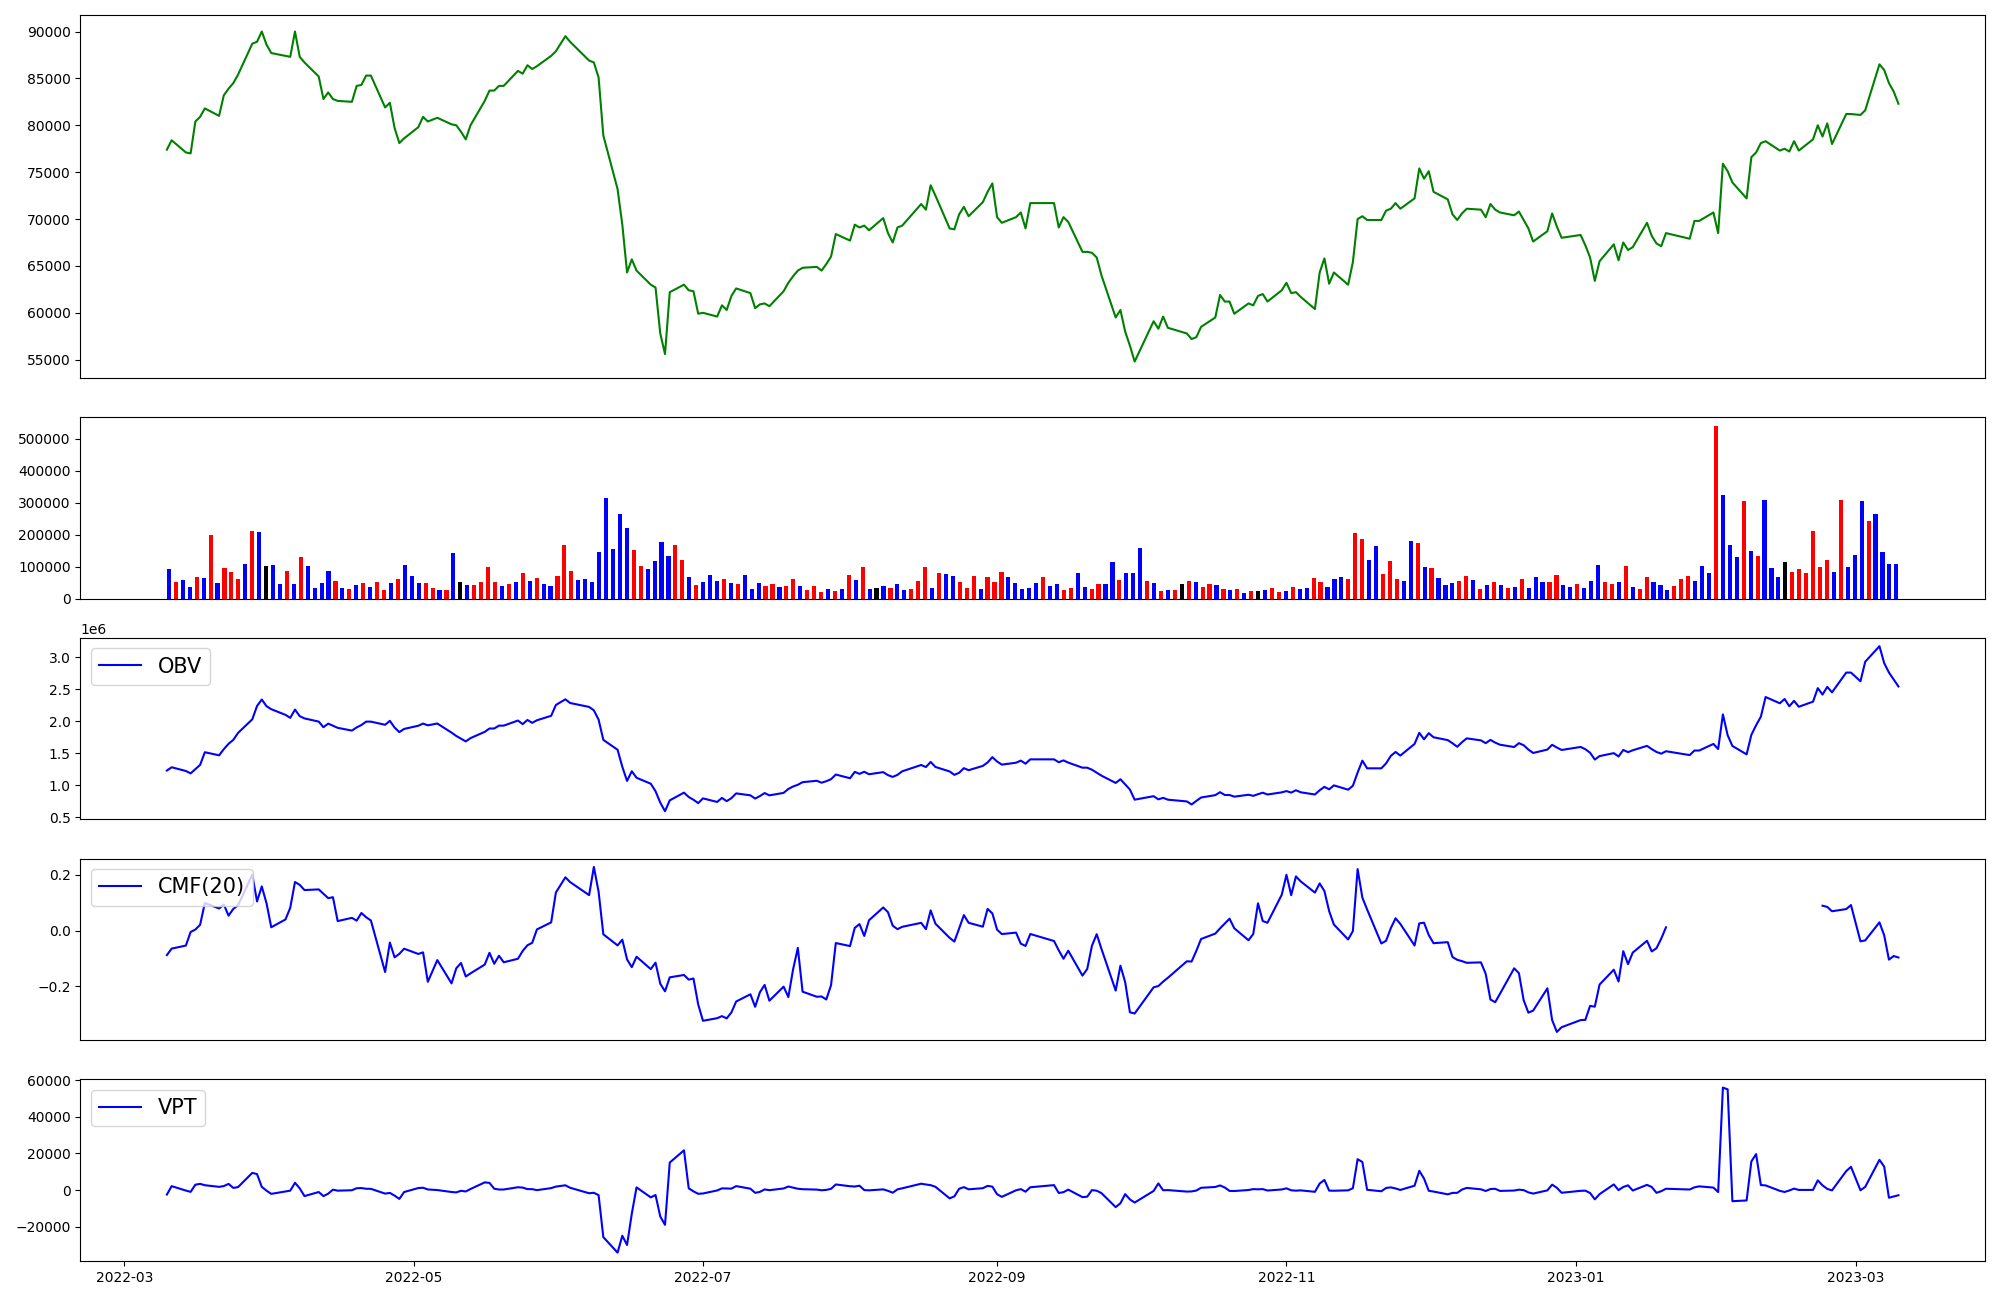2000x1300 pixels.
Task: Click the 2022-03 x-axis date label
Action: click(124, 1277)
